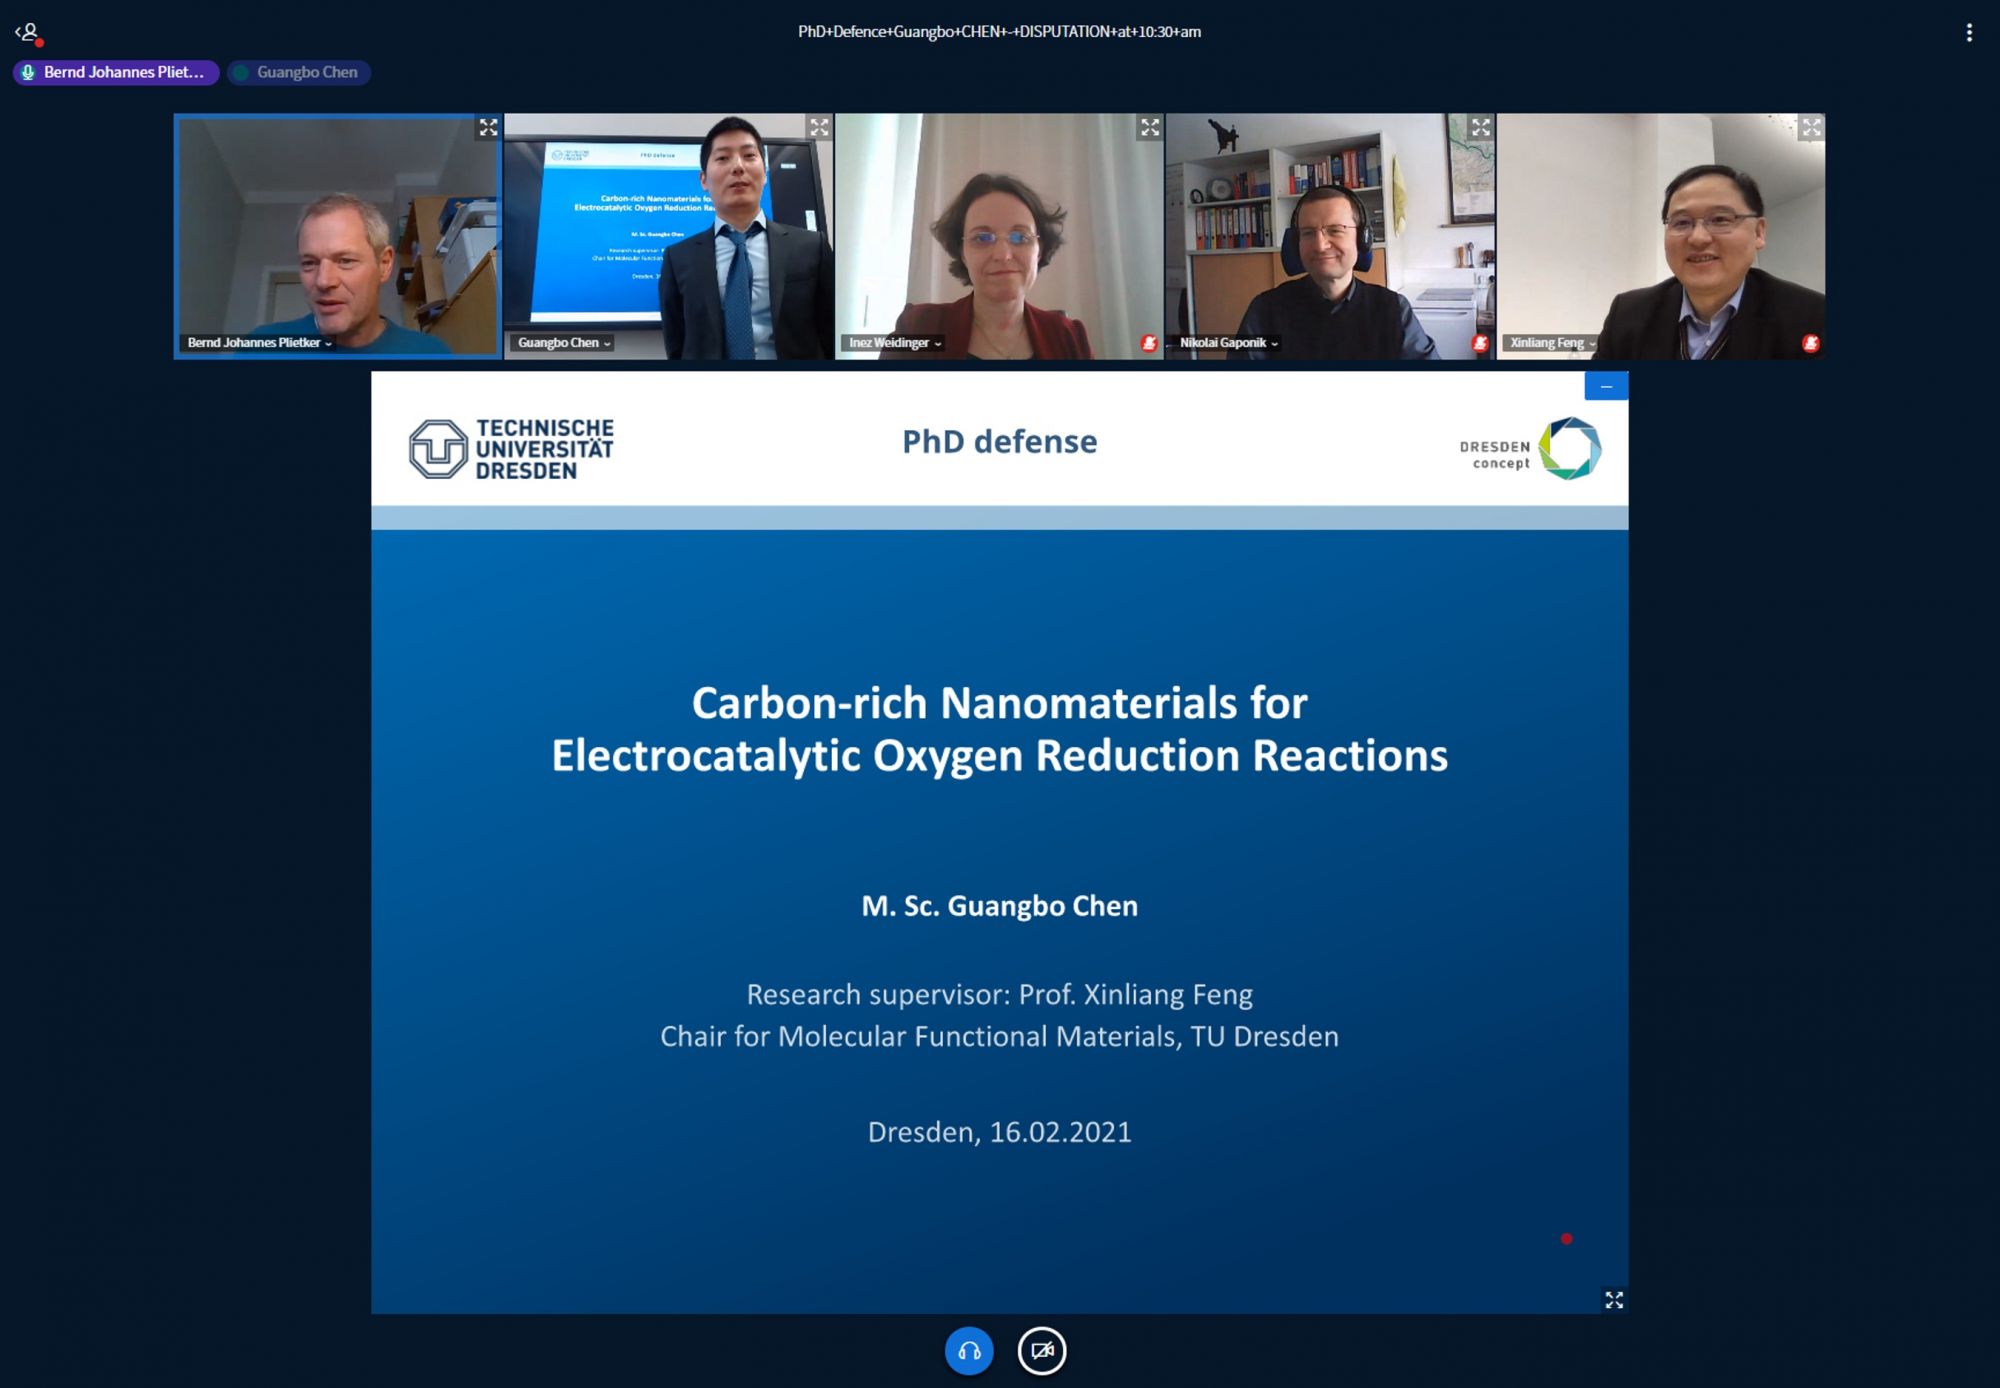Open the user list toggle icon

(28, 33)
